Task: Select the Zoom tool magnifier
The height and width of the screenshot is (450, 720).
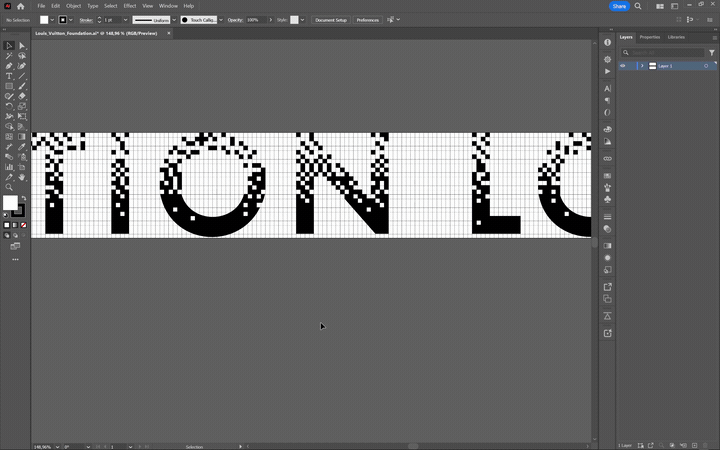Action: point(9,187)
